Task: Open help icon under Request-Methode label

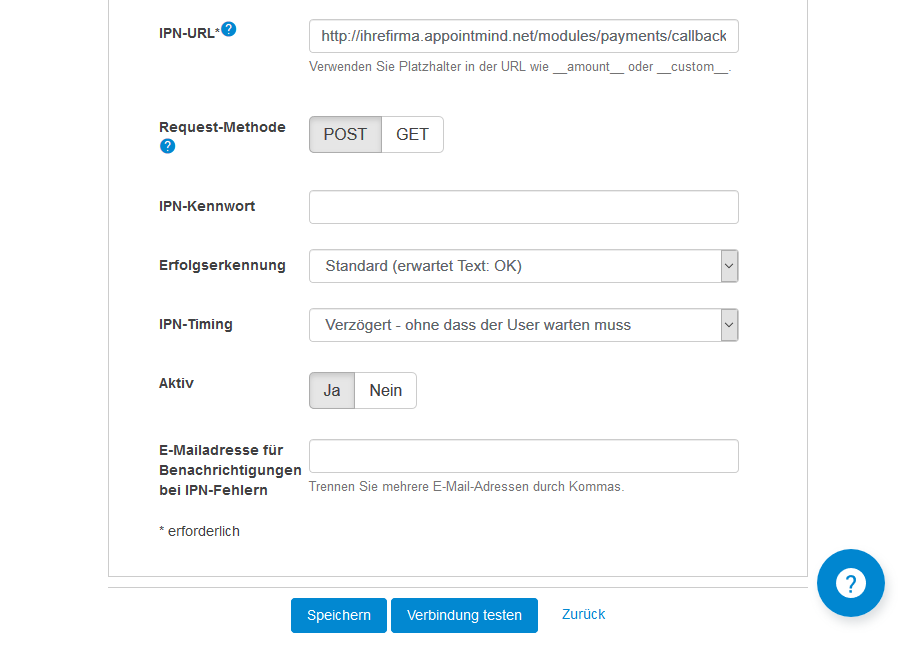Action: click(x=167, y=146)
